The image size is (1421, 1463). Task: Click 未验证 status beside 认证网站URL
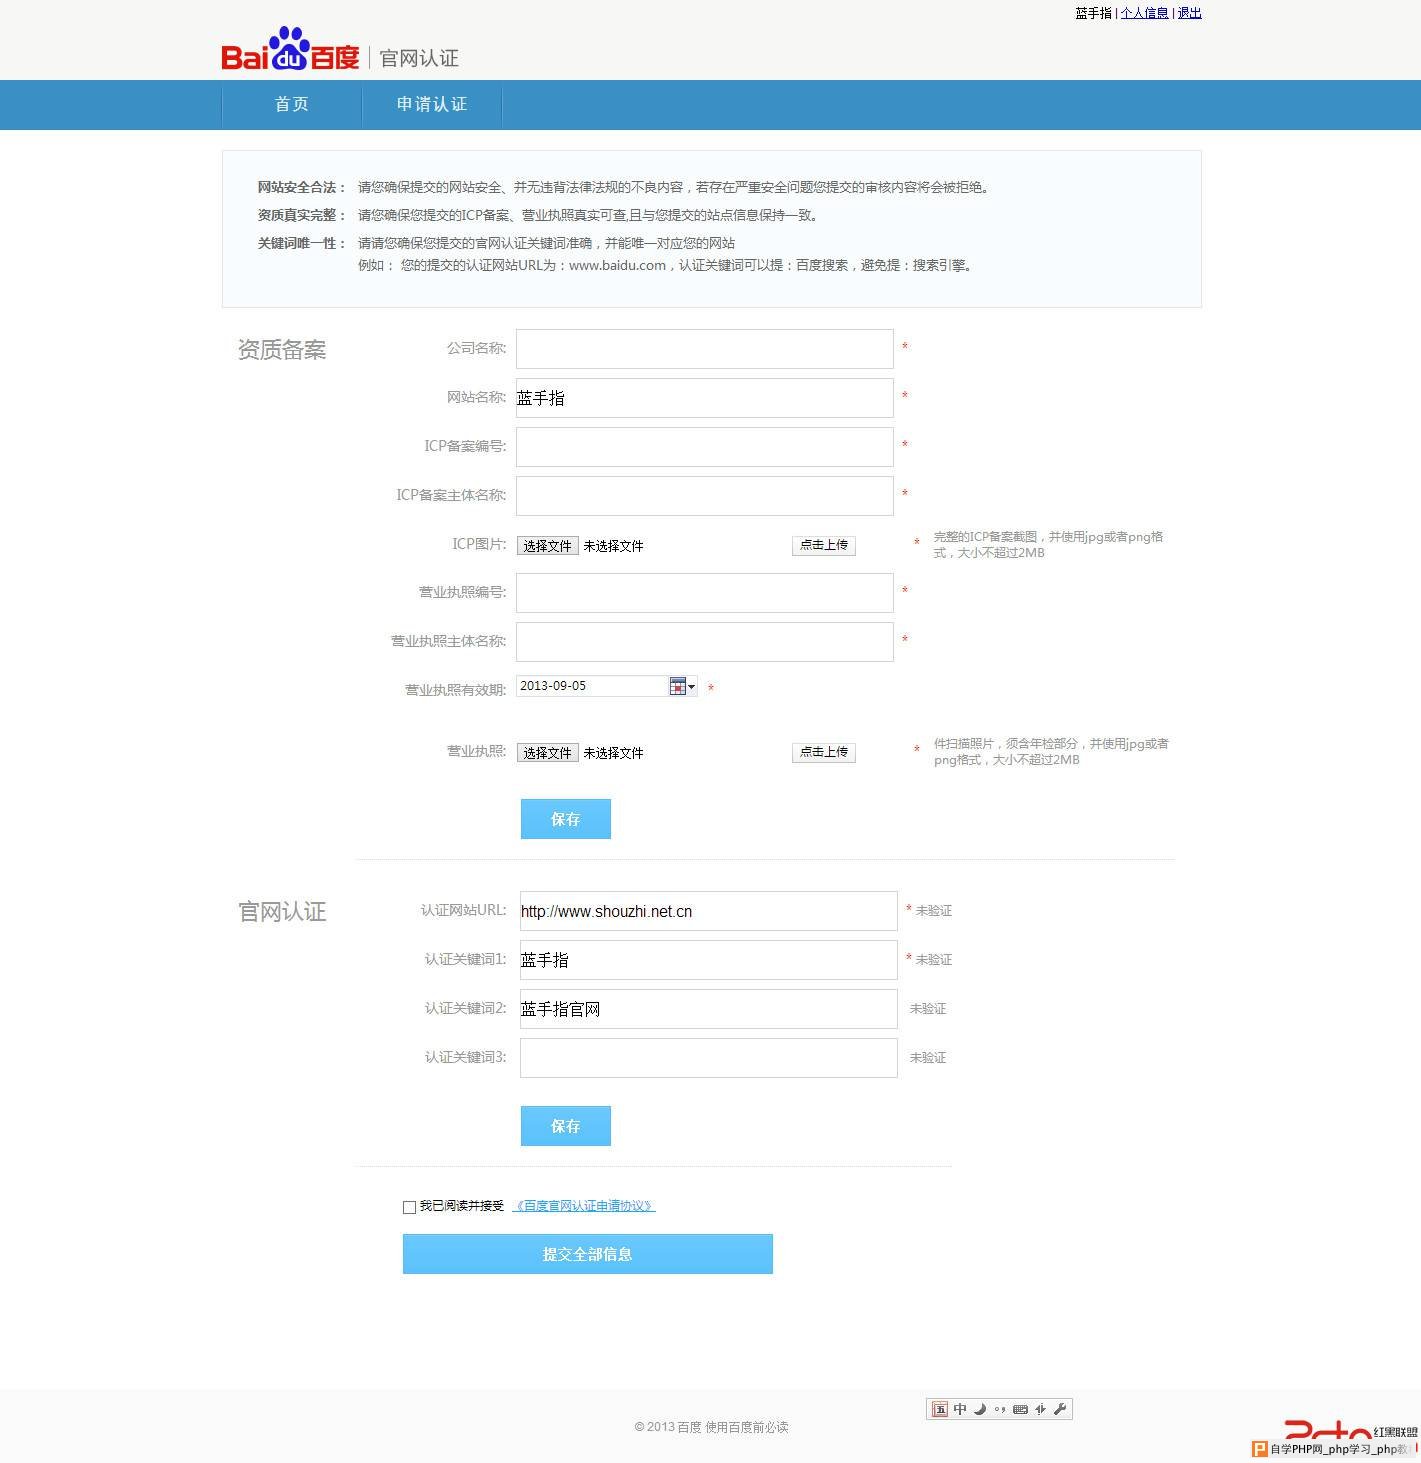click(x=934, y=911)
